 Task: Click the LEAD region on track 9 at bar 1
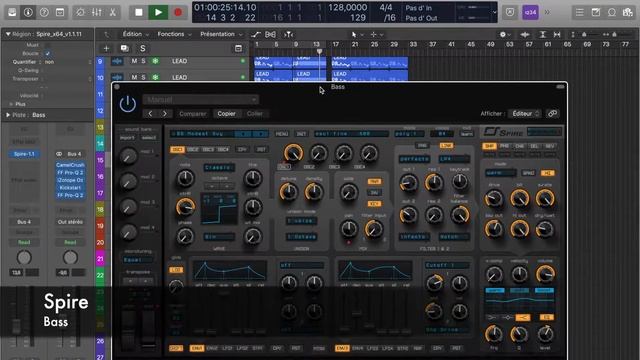click(x=273, y=62)
